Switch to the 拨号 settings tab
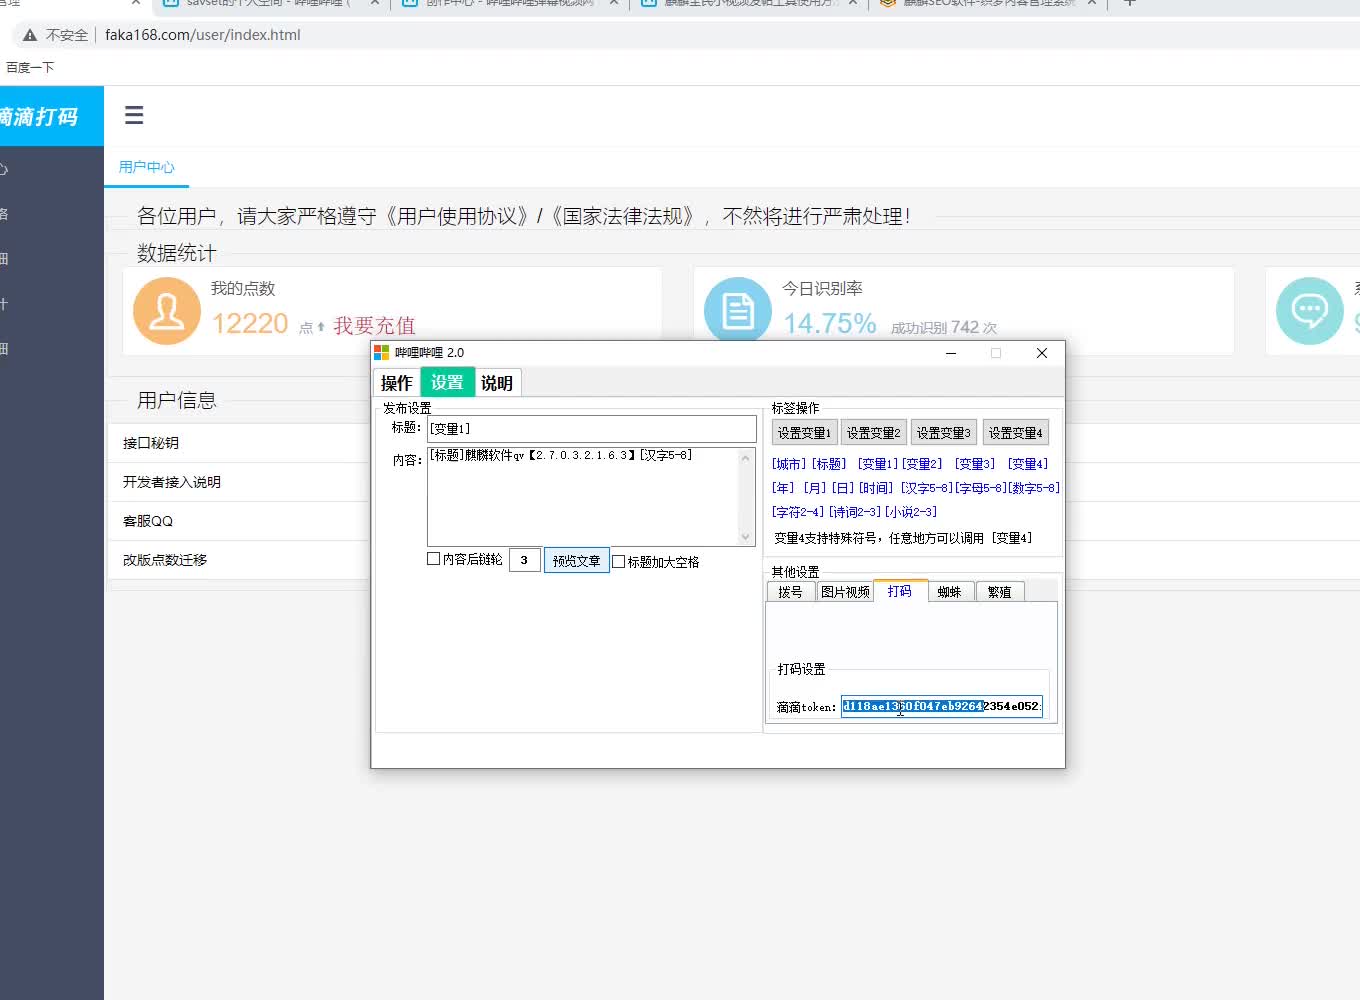 tap(790, 592)
